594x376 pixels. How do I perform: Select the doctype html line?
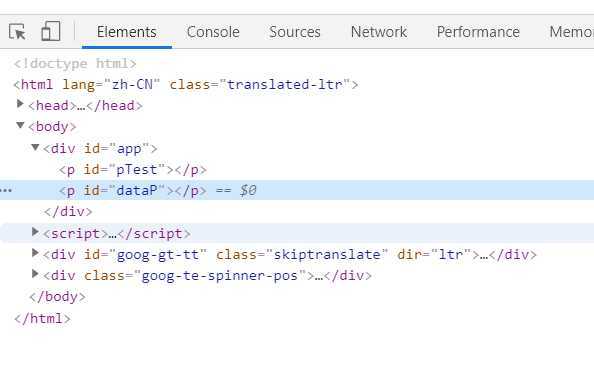[x=75, y=64]
